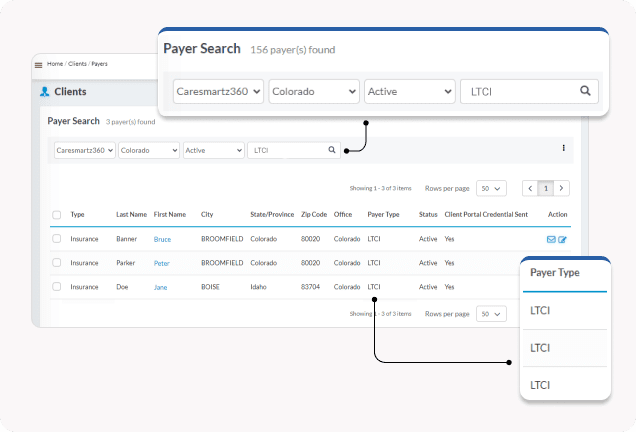Click Idaho state cell
Screen dimensions: 636x432
[258, 287]
